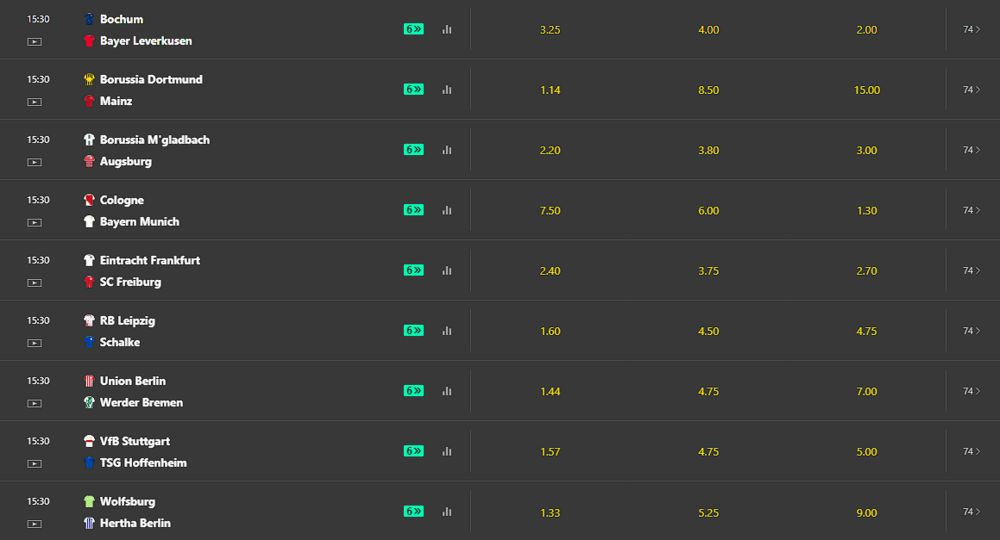Select 1.30 away odds for Bayern Munich
Image resolution: width=1000 pixels, height=540 pixels.
tap(867, 210)
